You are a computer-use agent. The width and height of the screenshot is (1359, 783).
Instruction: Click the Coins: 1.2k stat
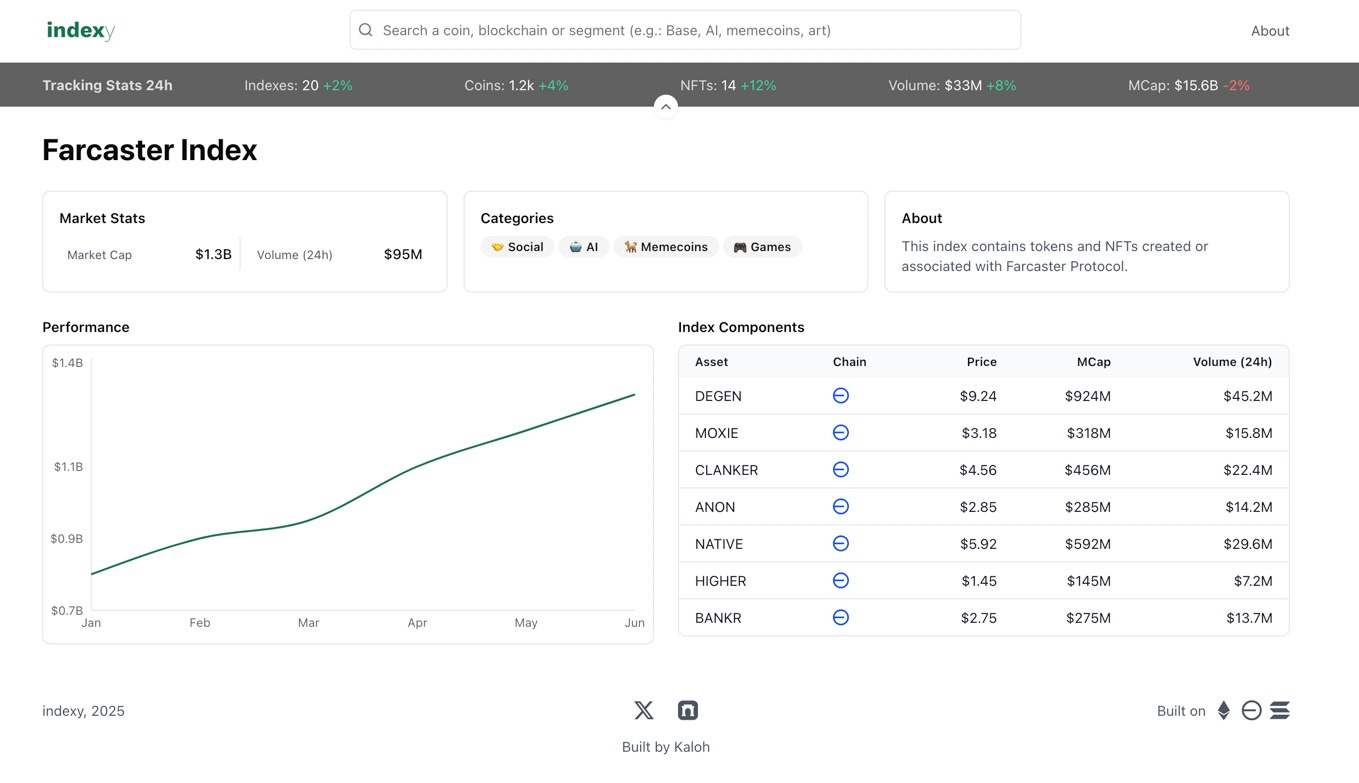coord(516,86)
